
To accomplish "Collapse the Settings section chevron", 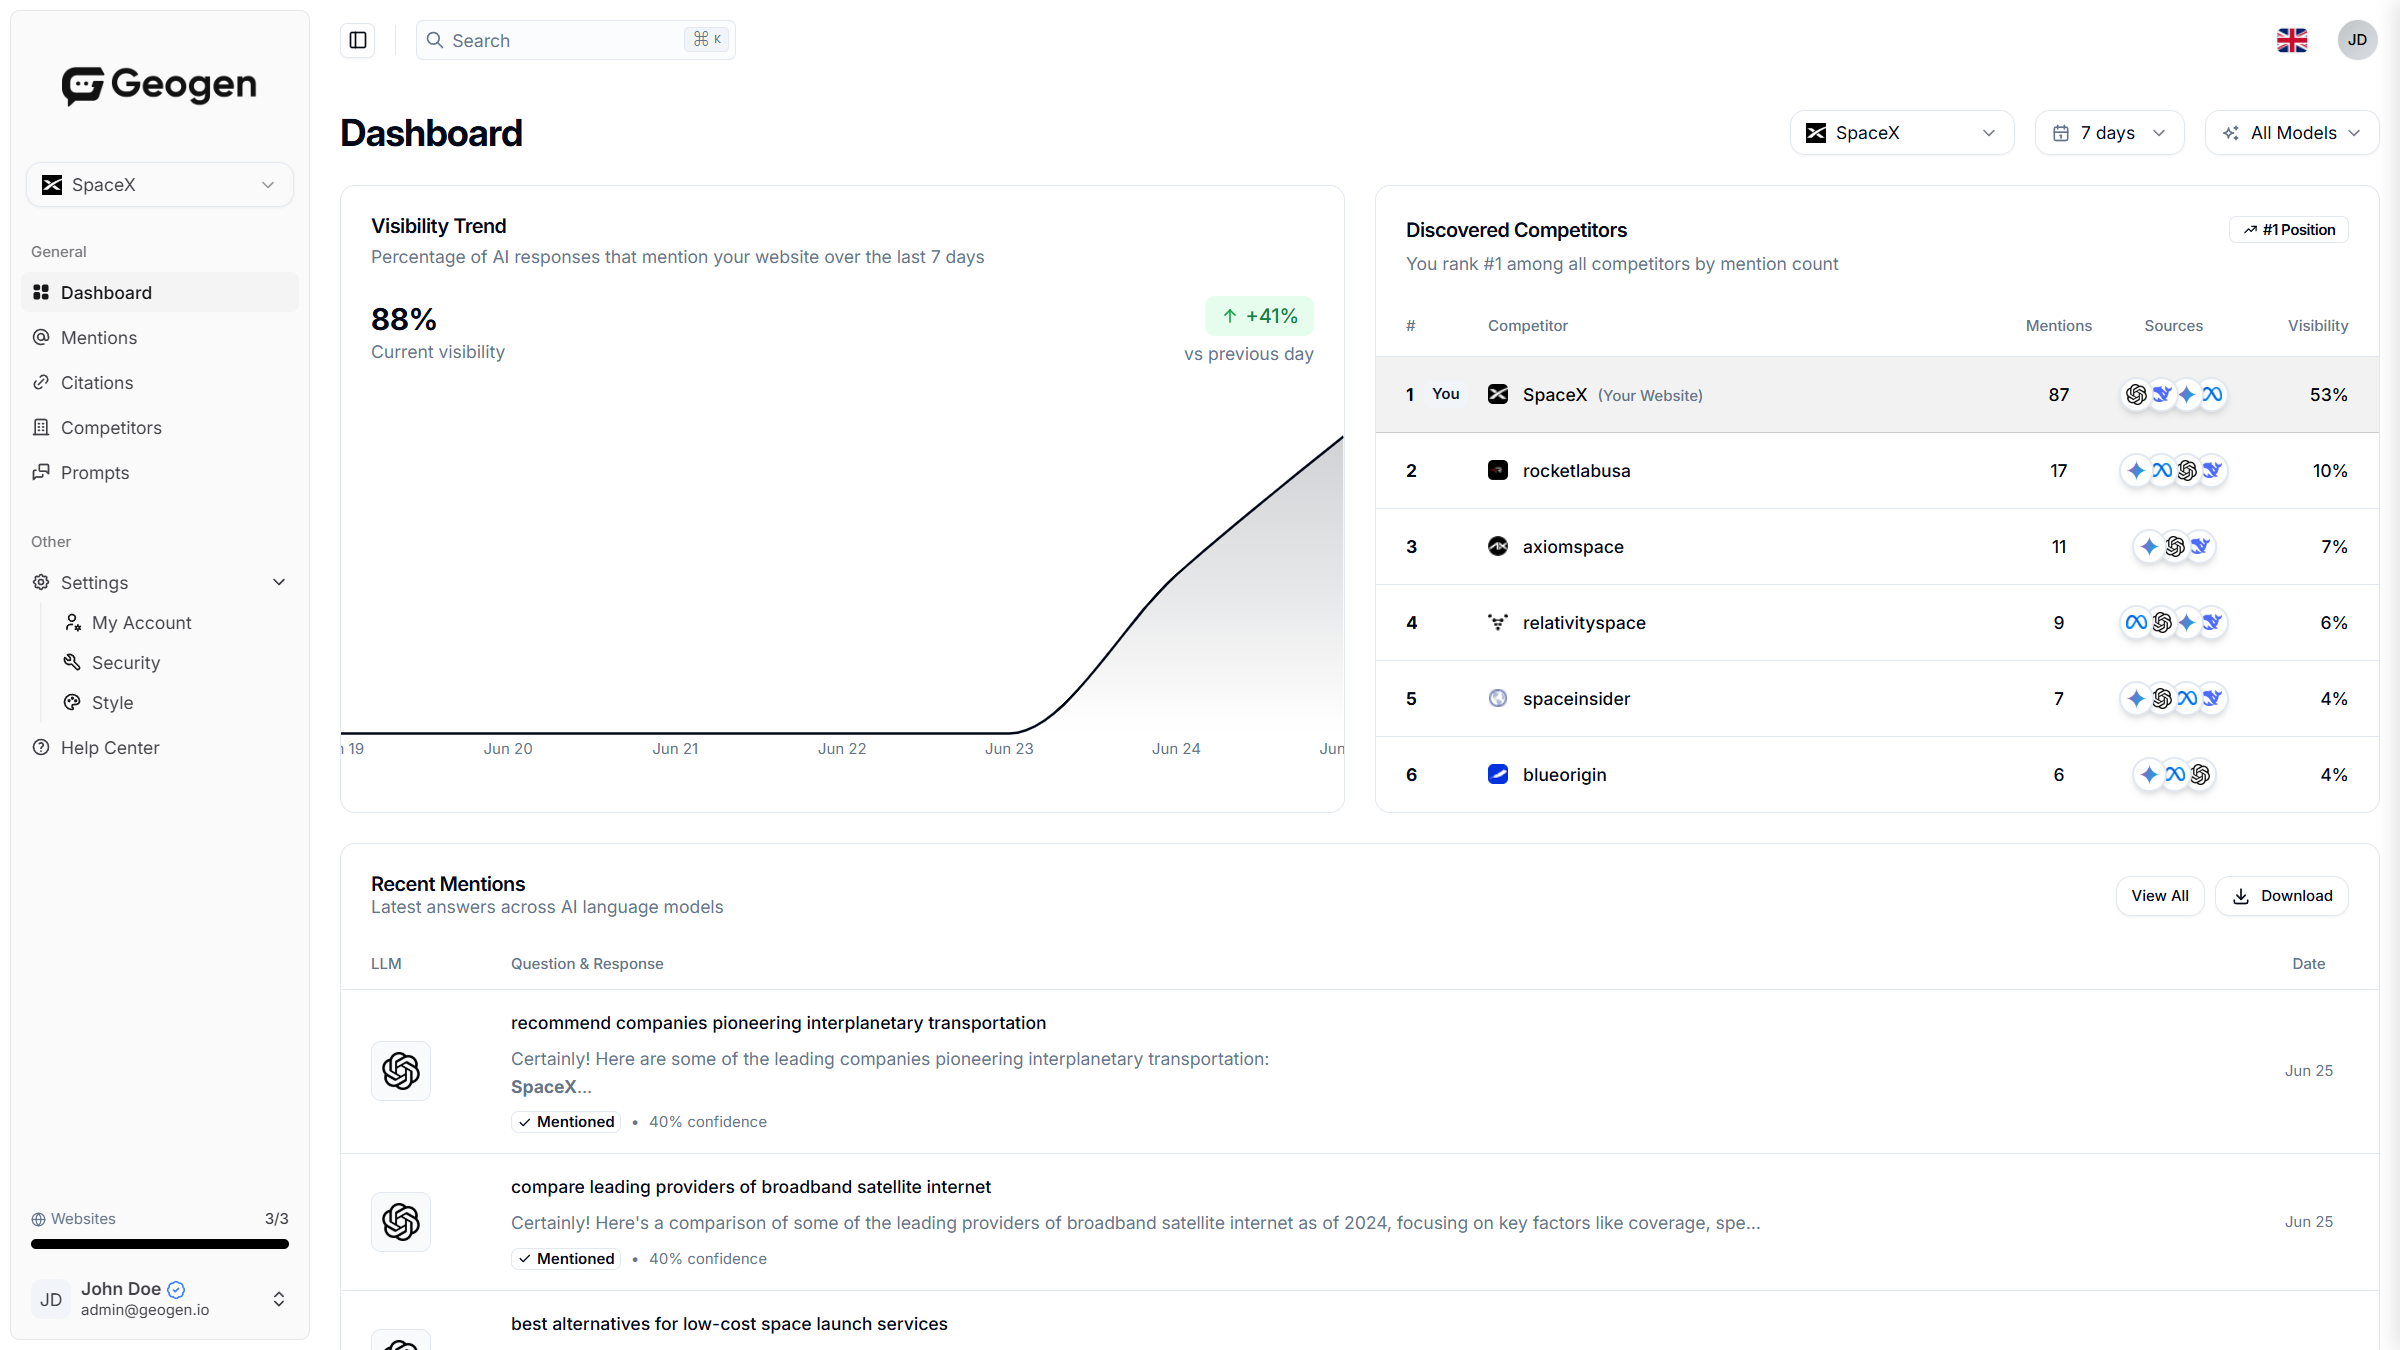I will click(x=279, y=582).
